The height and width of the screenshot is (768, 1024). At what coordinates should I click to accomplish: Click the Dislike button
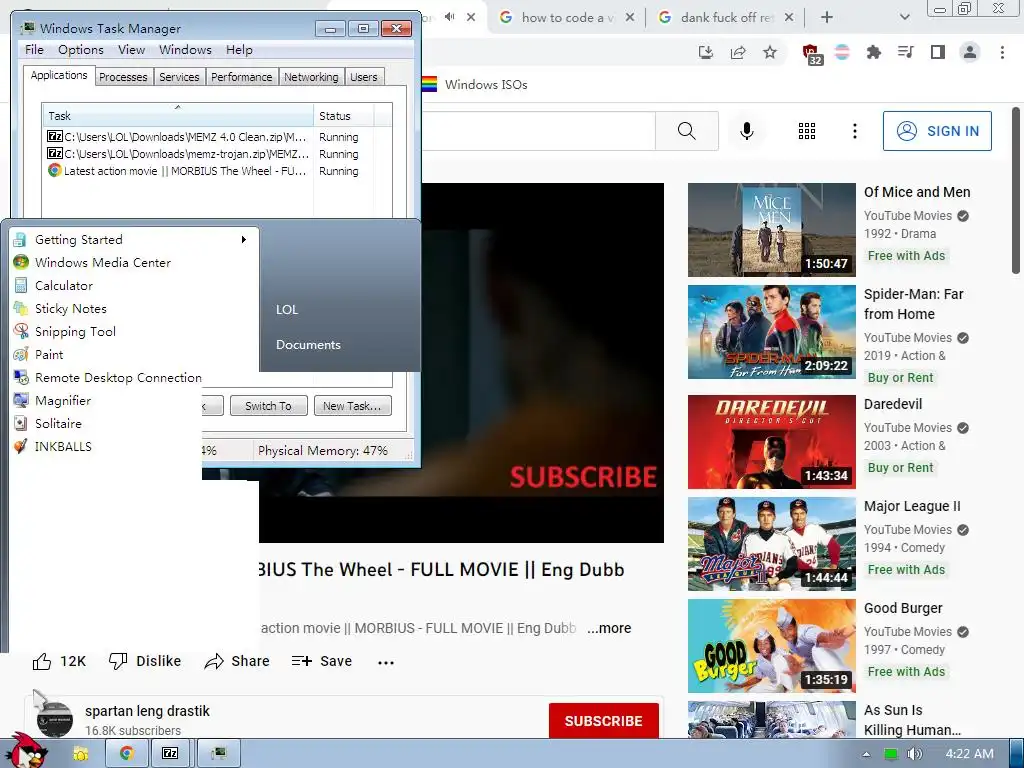(x=145, y=662)
